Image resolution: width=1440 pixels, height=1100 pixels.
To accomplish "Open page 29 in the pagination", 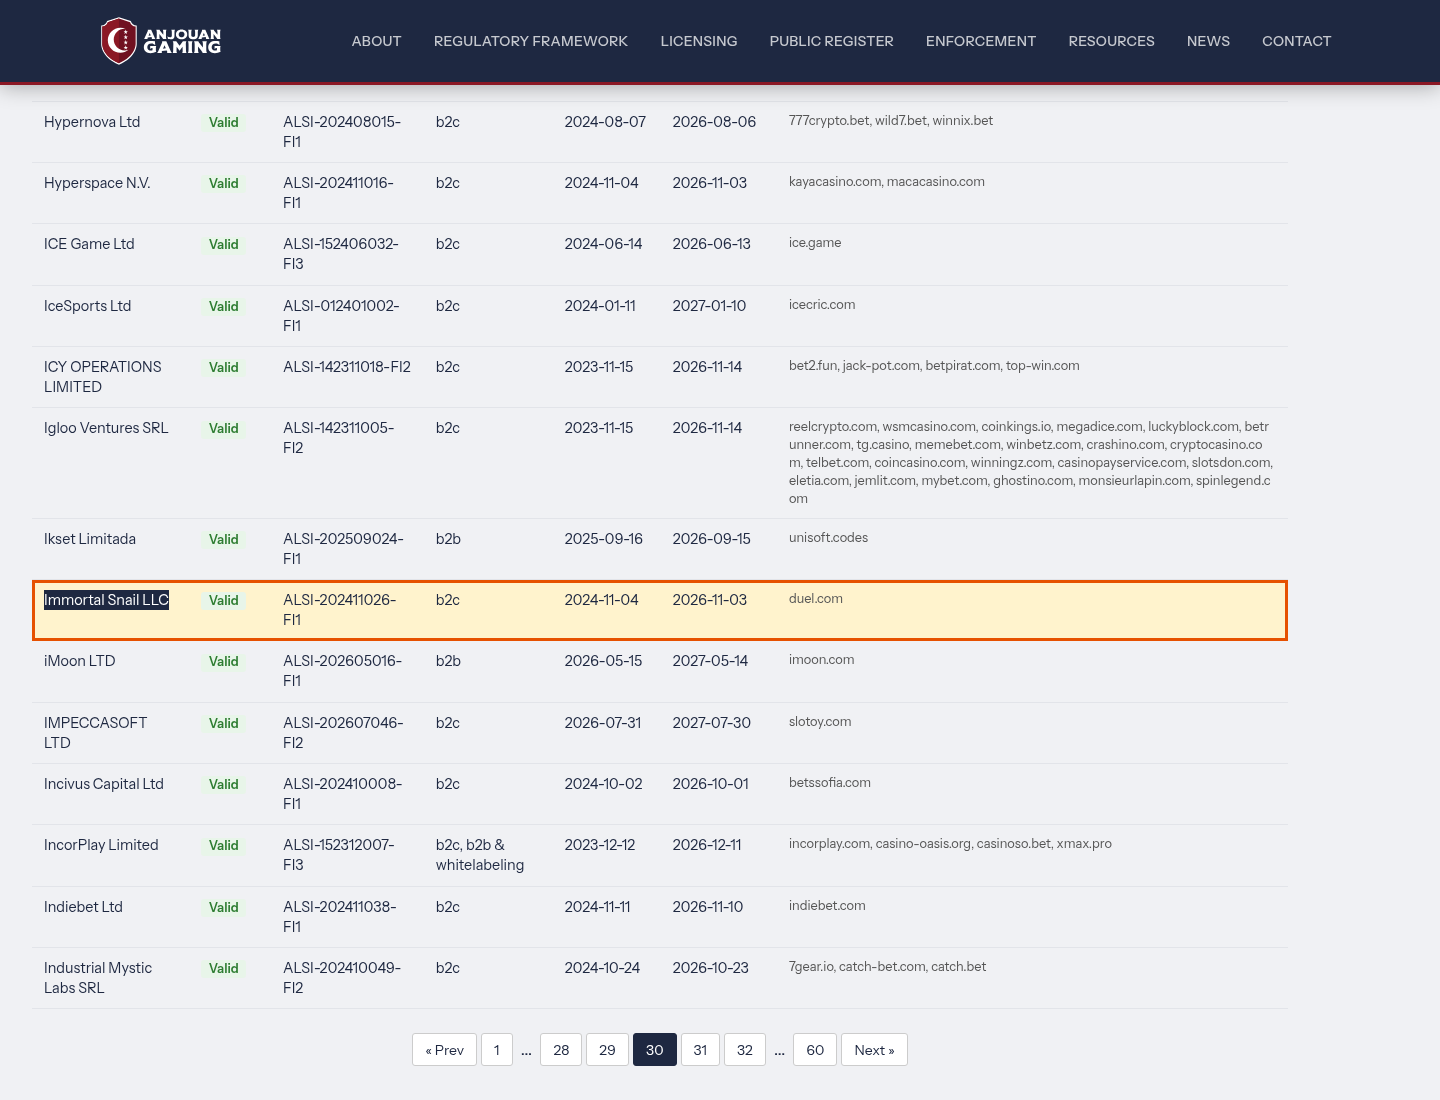I will pos(607,1050).
